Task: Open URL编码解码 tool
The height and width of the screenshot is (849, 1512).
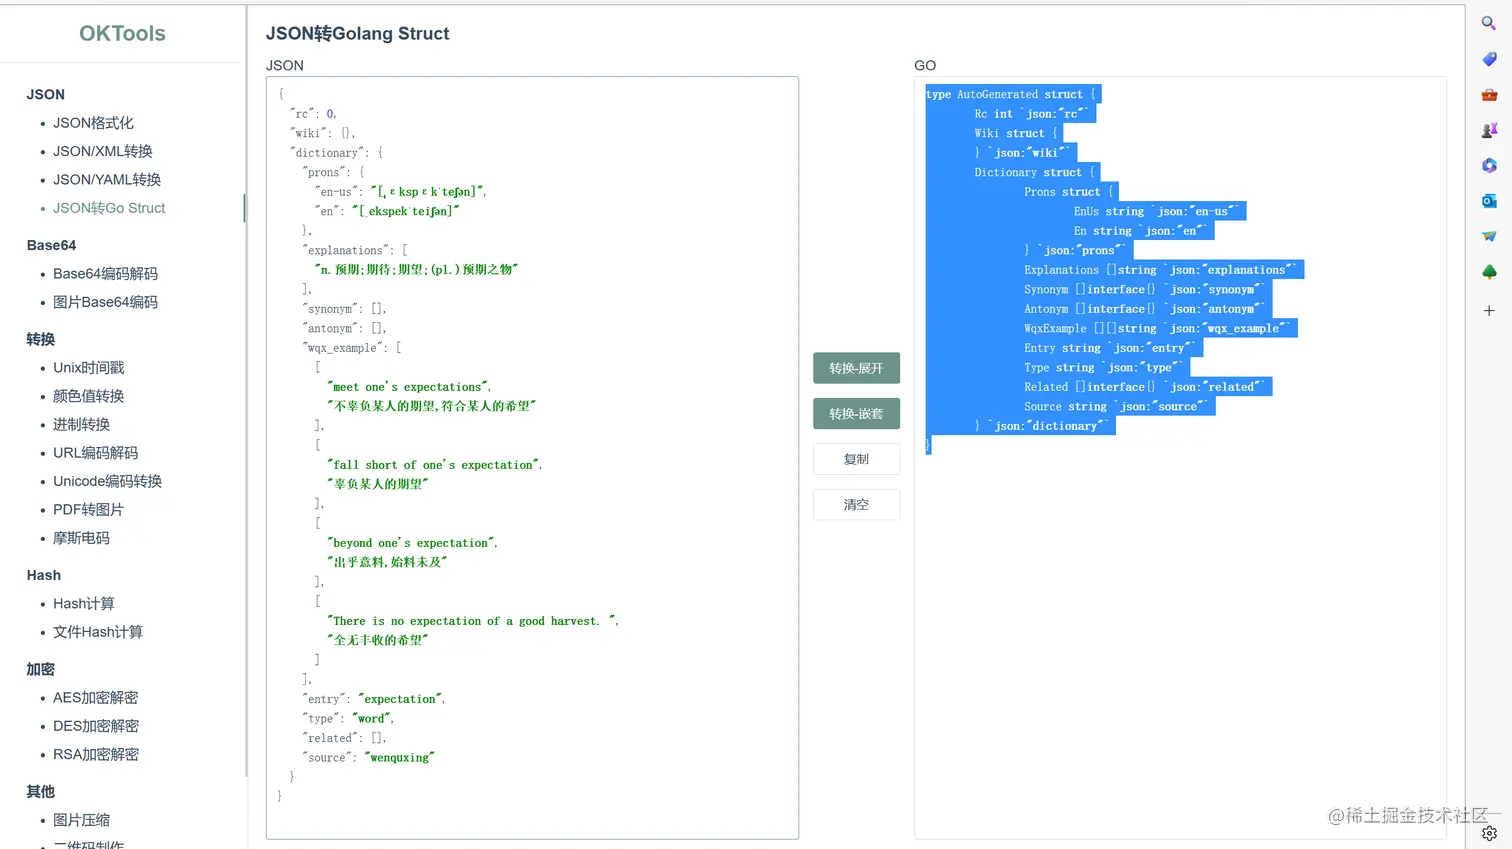Action: [96, 453]
